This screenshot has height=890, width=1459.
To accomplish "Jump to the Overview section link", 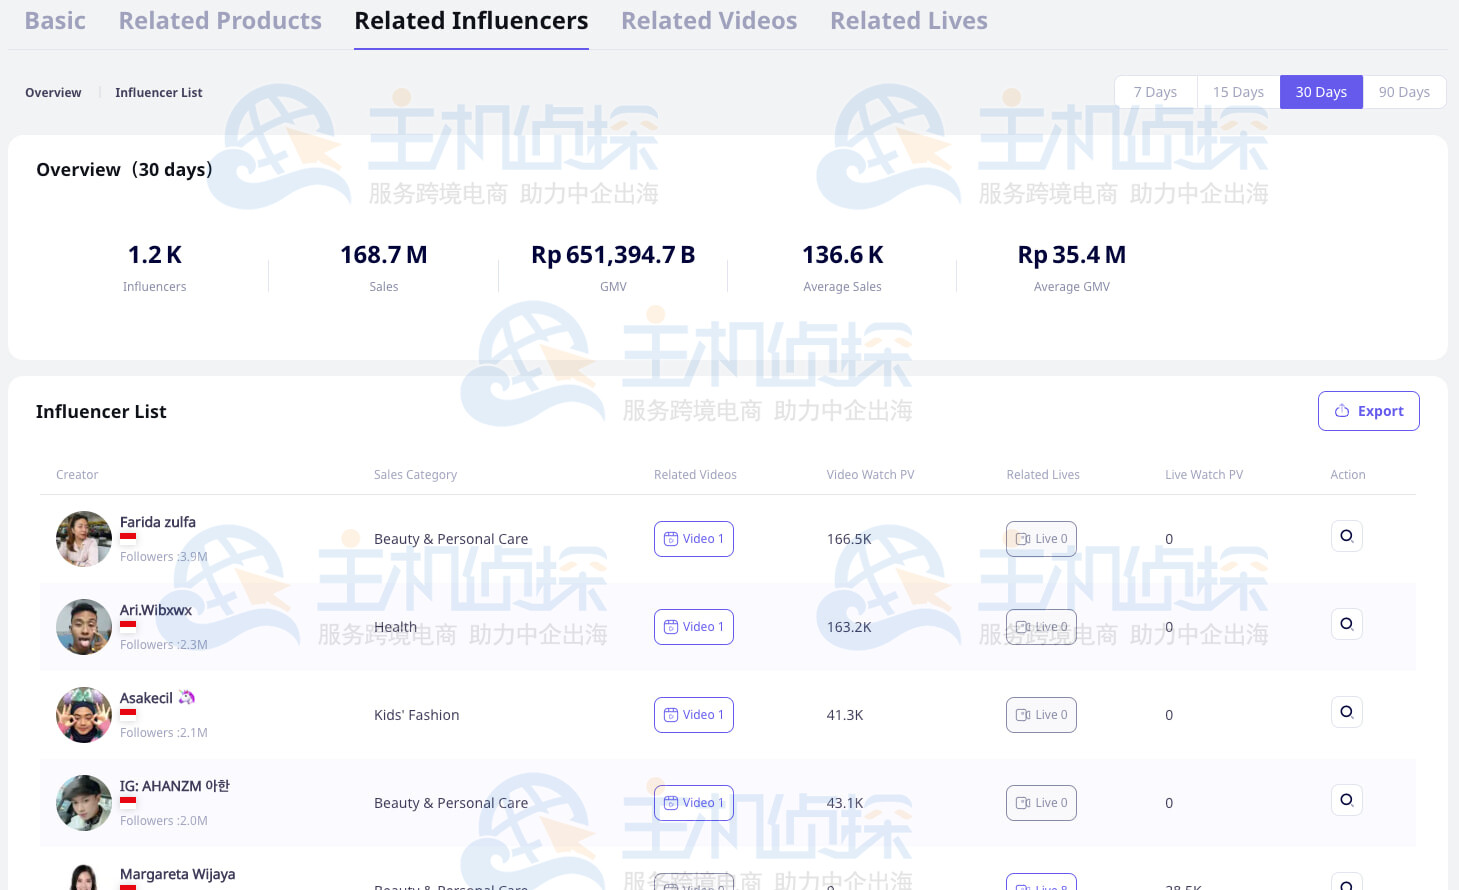I will coord(53,93).
